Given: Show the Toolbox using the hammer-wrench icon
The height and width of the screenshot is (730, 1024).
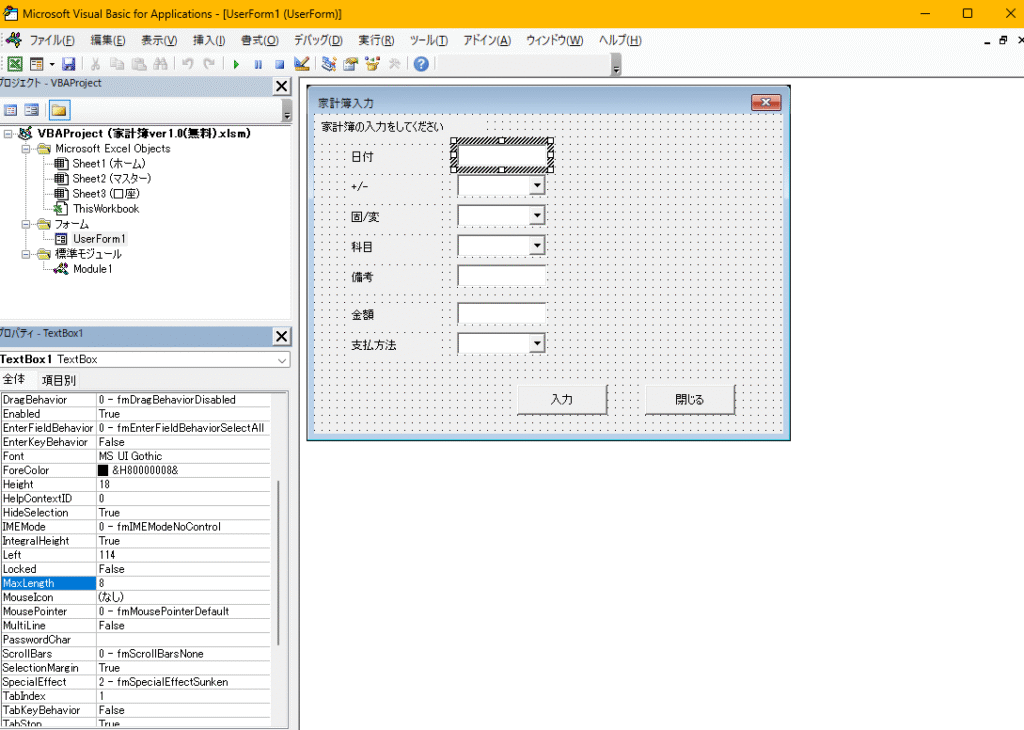Looking at the screenshot, I should [394, 64].
